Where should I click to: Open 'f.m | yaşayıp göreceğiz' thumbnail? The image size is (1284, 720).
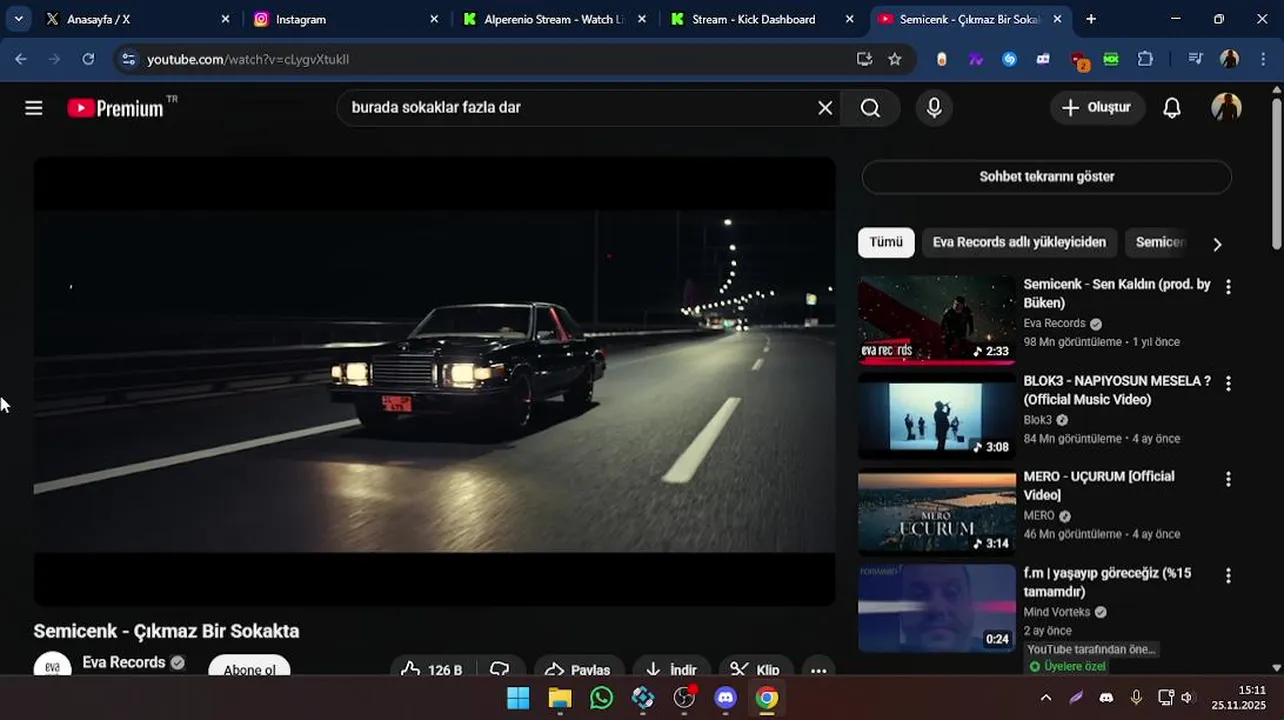[x=936, y=608]
